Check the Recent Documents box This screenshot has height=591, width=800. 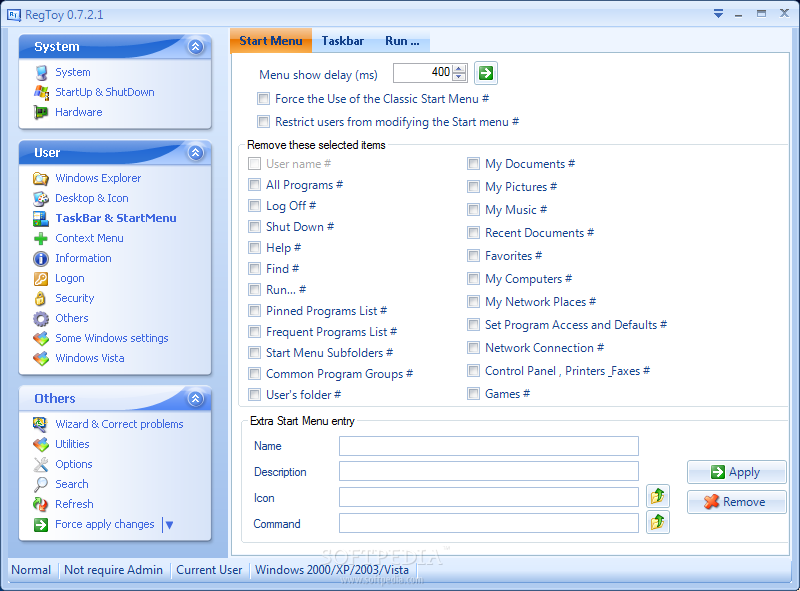[473, 233]
